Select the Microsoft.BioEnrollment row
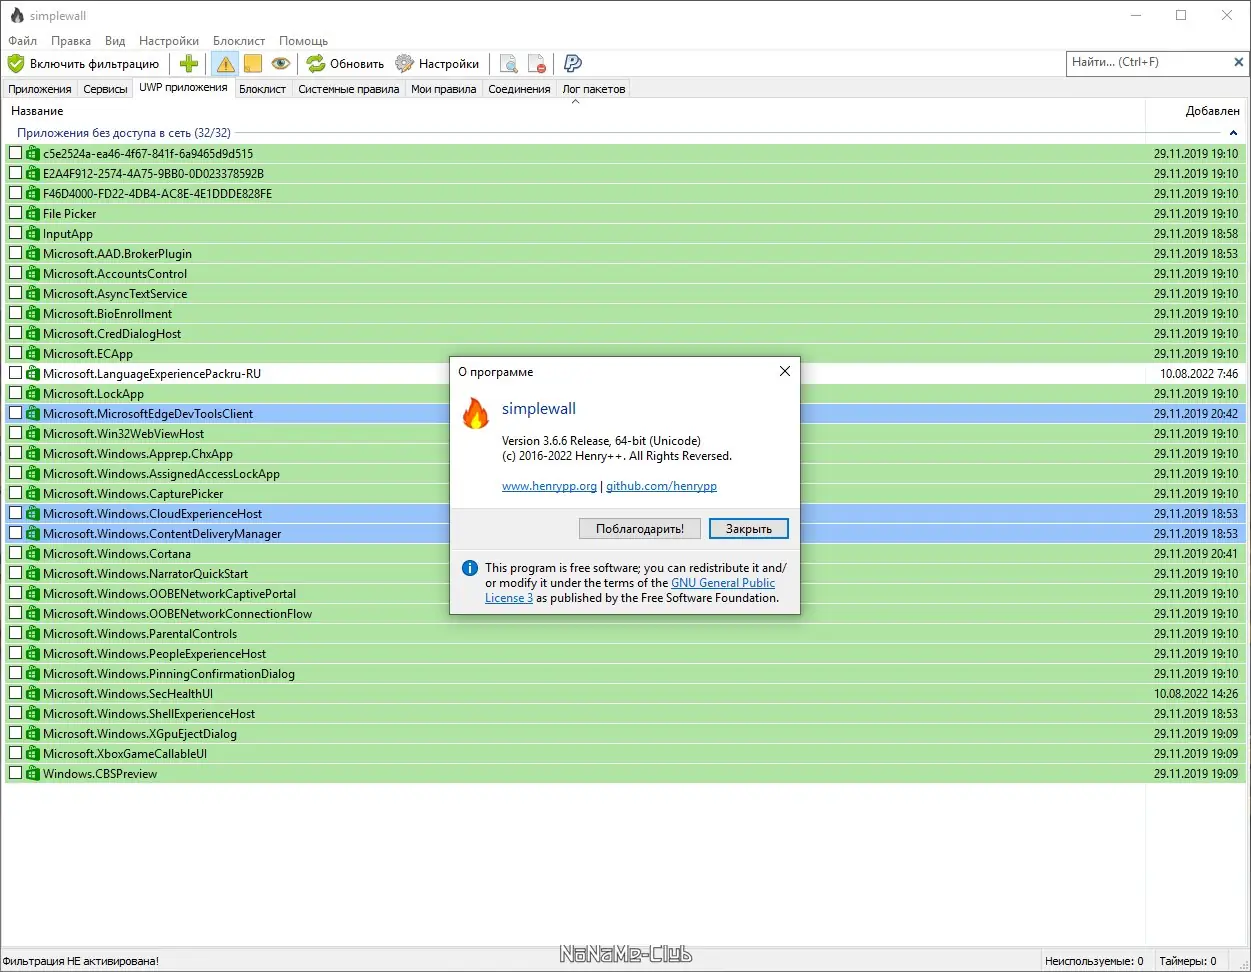The height and width of the screenshot is (972, 1251). 624,314
